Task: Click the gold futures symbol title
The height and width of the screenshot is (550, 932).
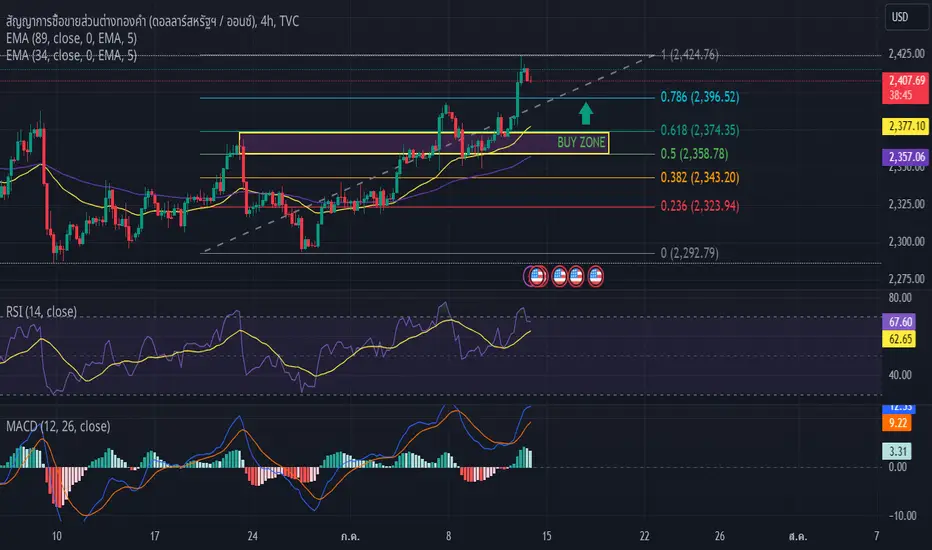Action: click(152, 21)
